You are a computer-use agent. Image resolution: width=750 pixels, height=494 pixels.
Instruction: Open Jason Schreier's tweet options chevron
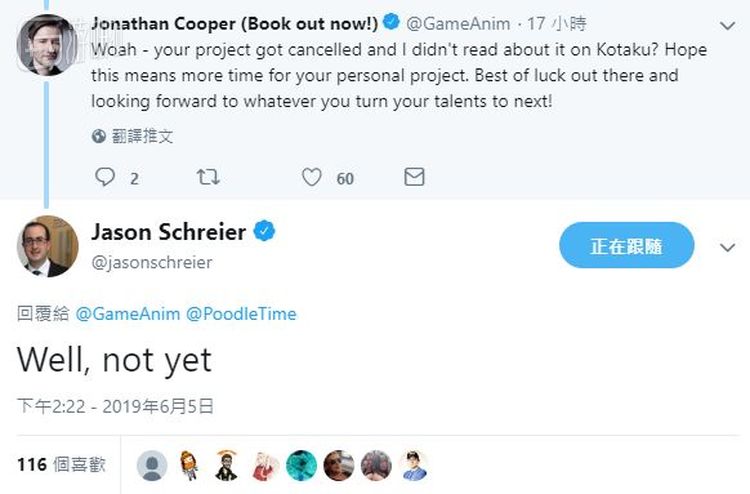(x=727, y=246)
